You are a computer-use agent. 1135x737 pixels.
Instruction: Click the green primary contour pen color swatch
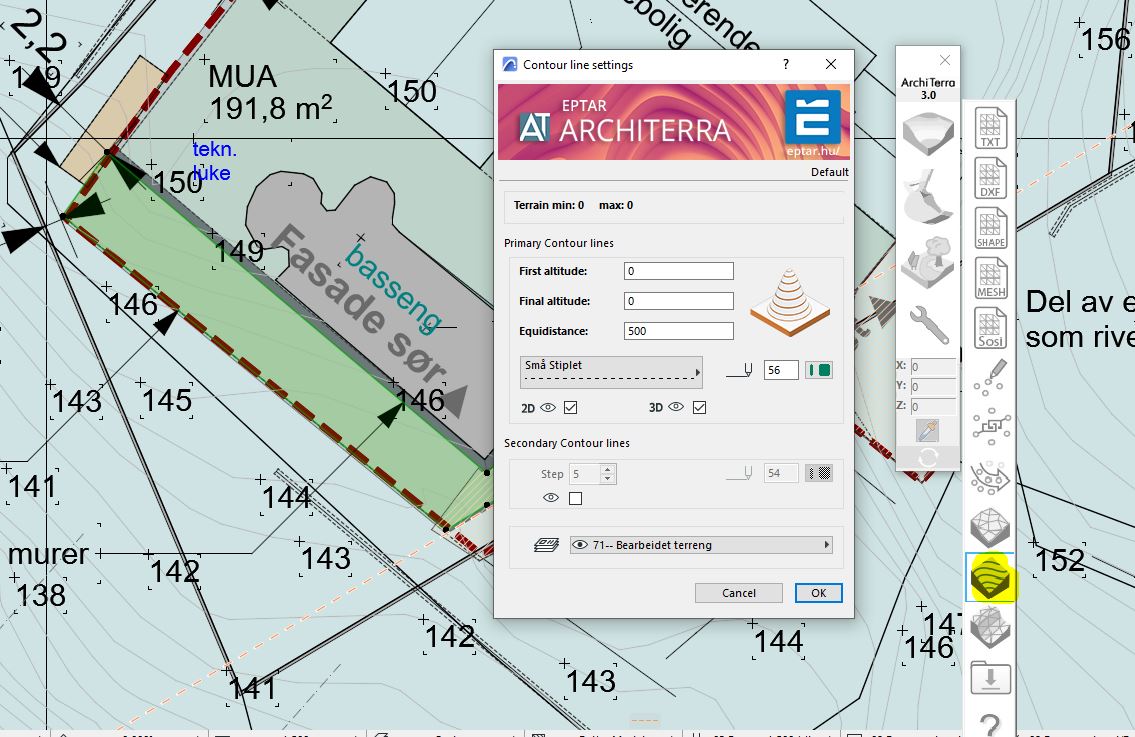(819, 370)
